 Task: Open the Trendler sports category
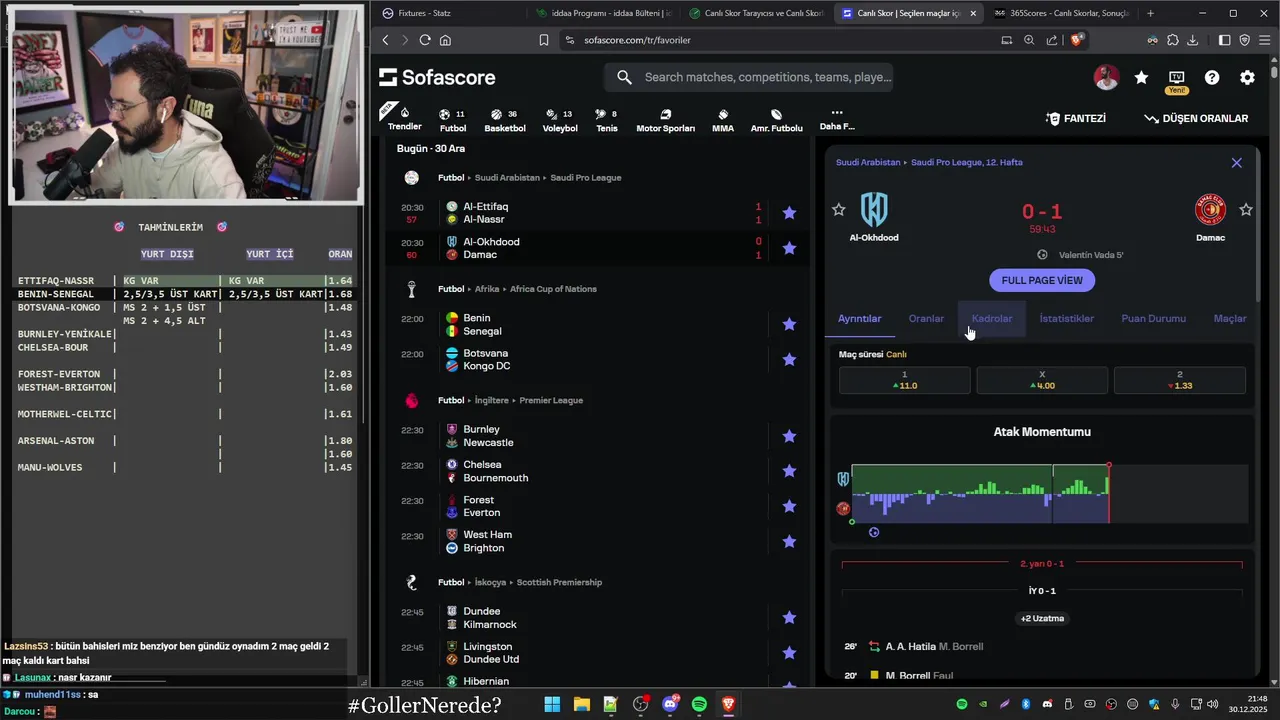pos(404,117)
